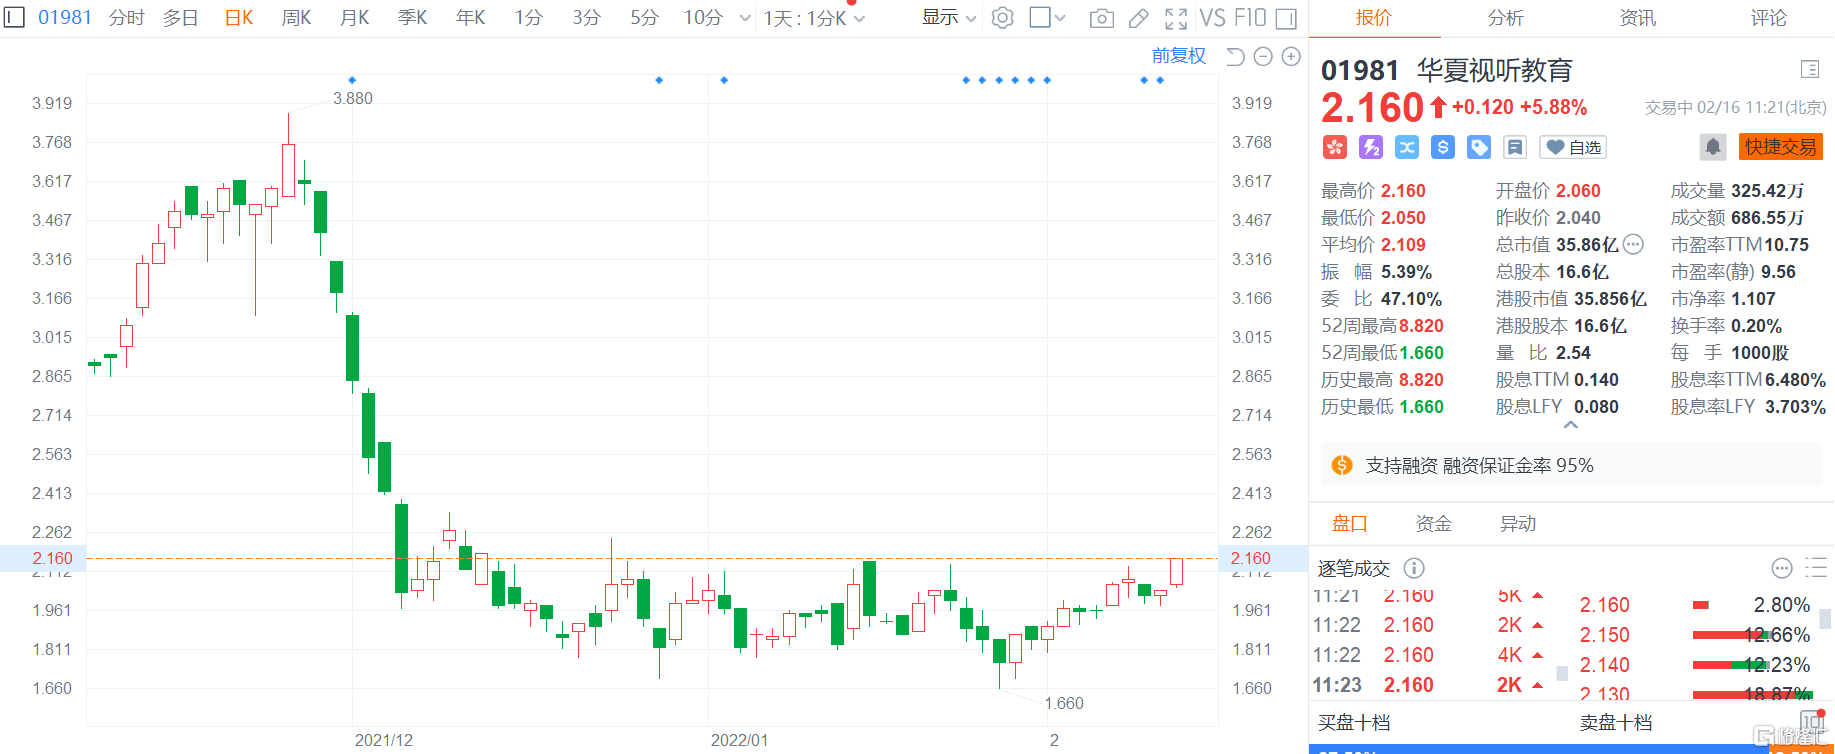Open the chart layout square dropdown
Screen dimensions: 1835x754
(1047, 18)
